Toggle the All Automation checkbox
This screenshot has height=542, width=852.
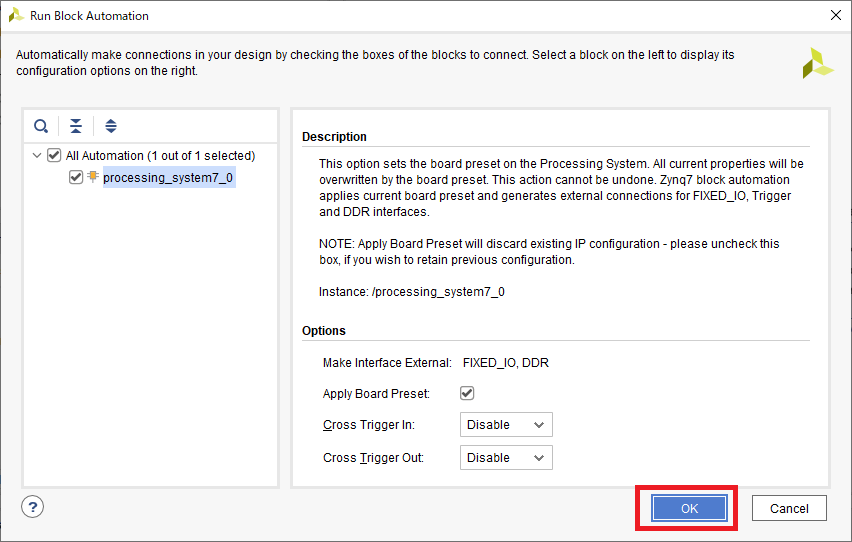click(x=54, y=156)
